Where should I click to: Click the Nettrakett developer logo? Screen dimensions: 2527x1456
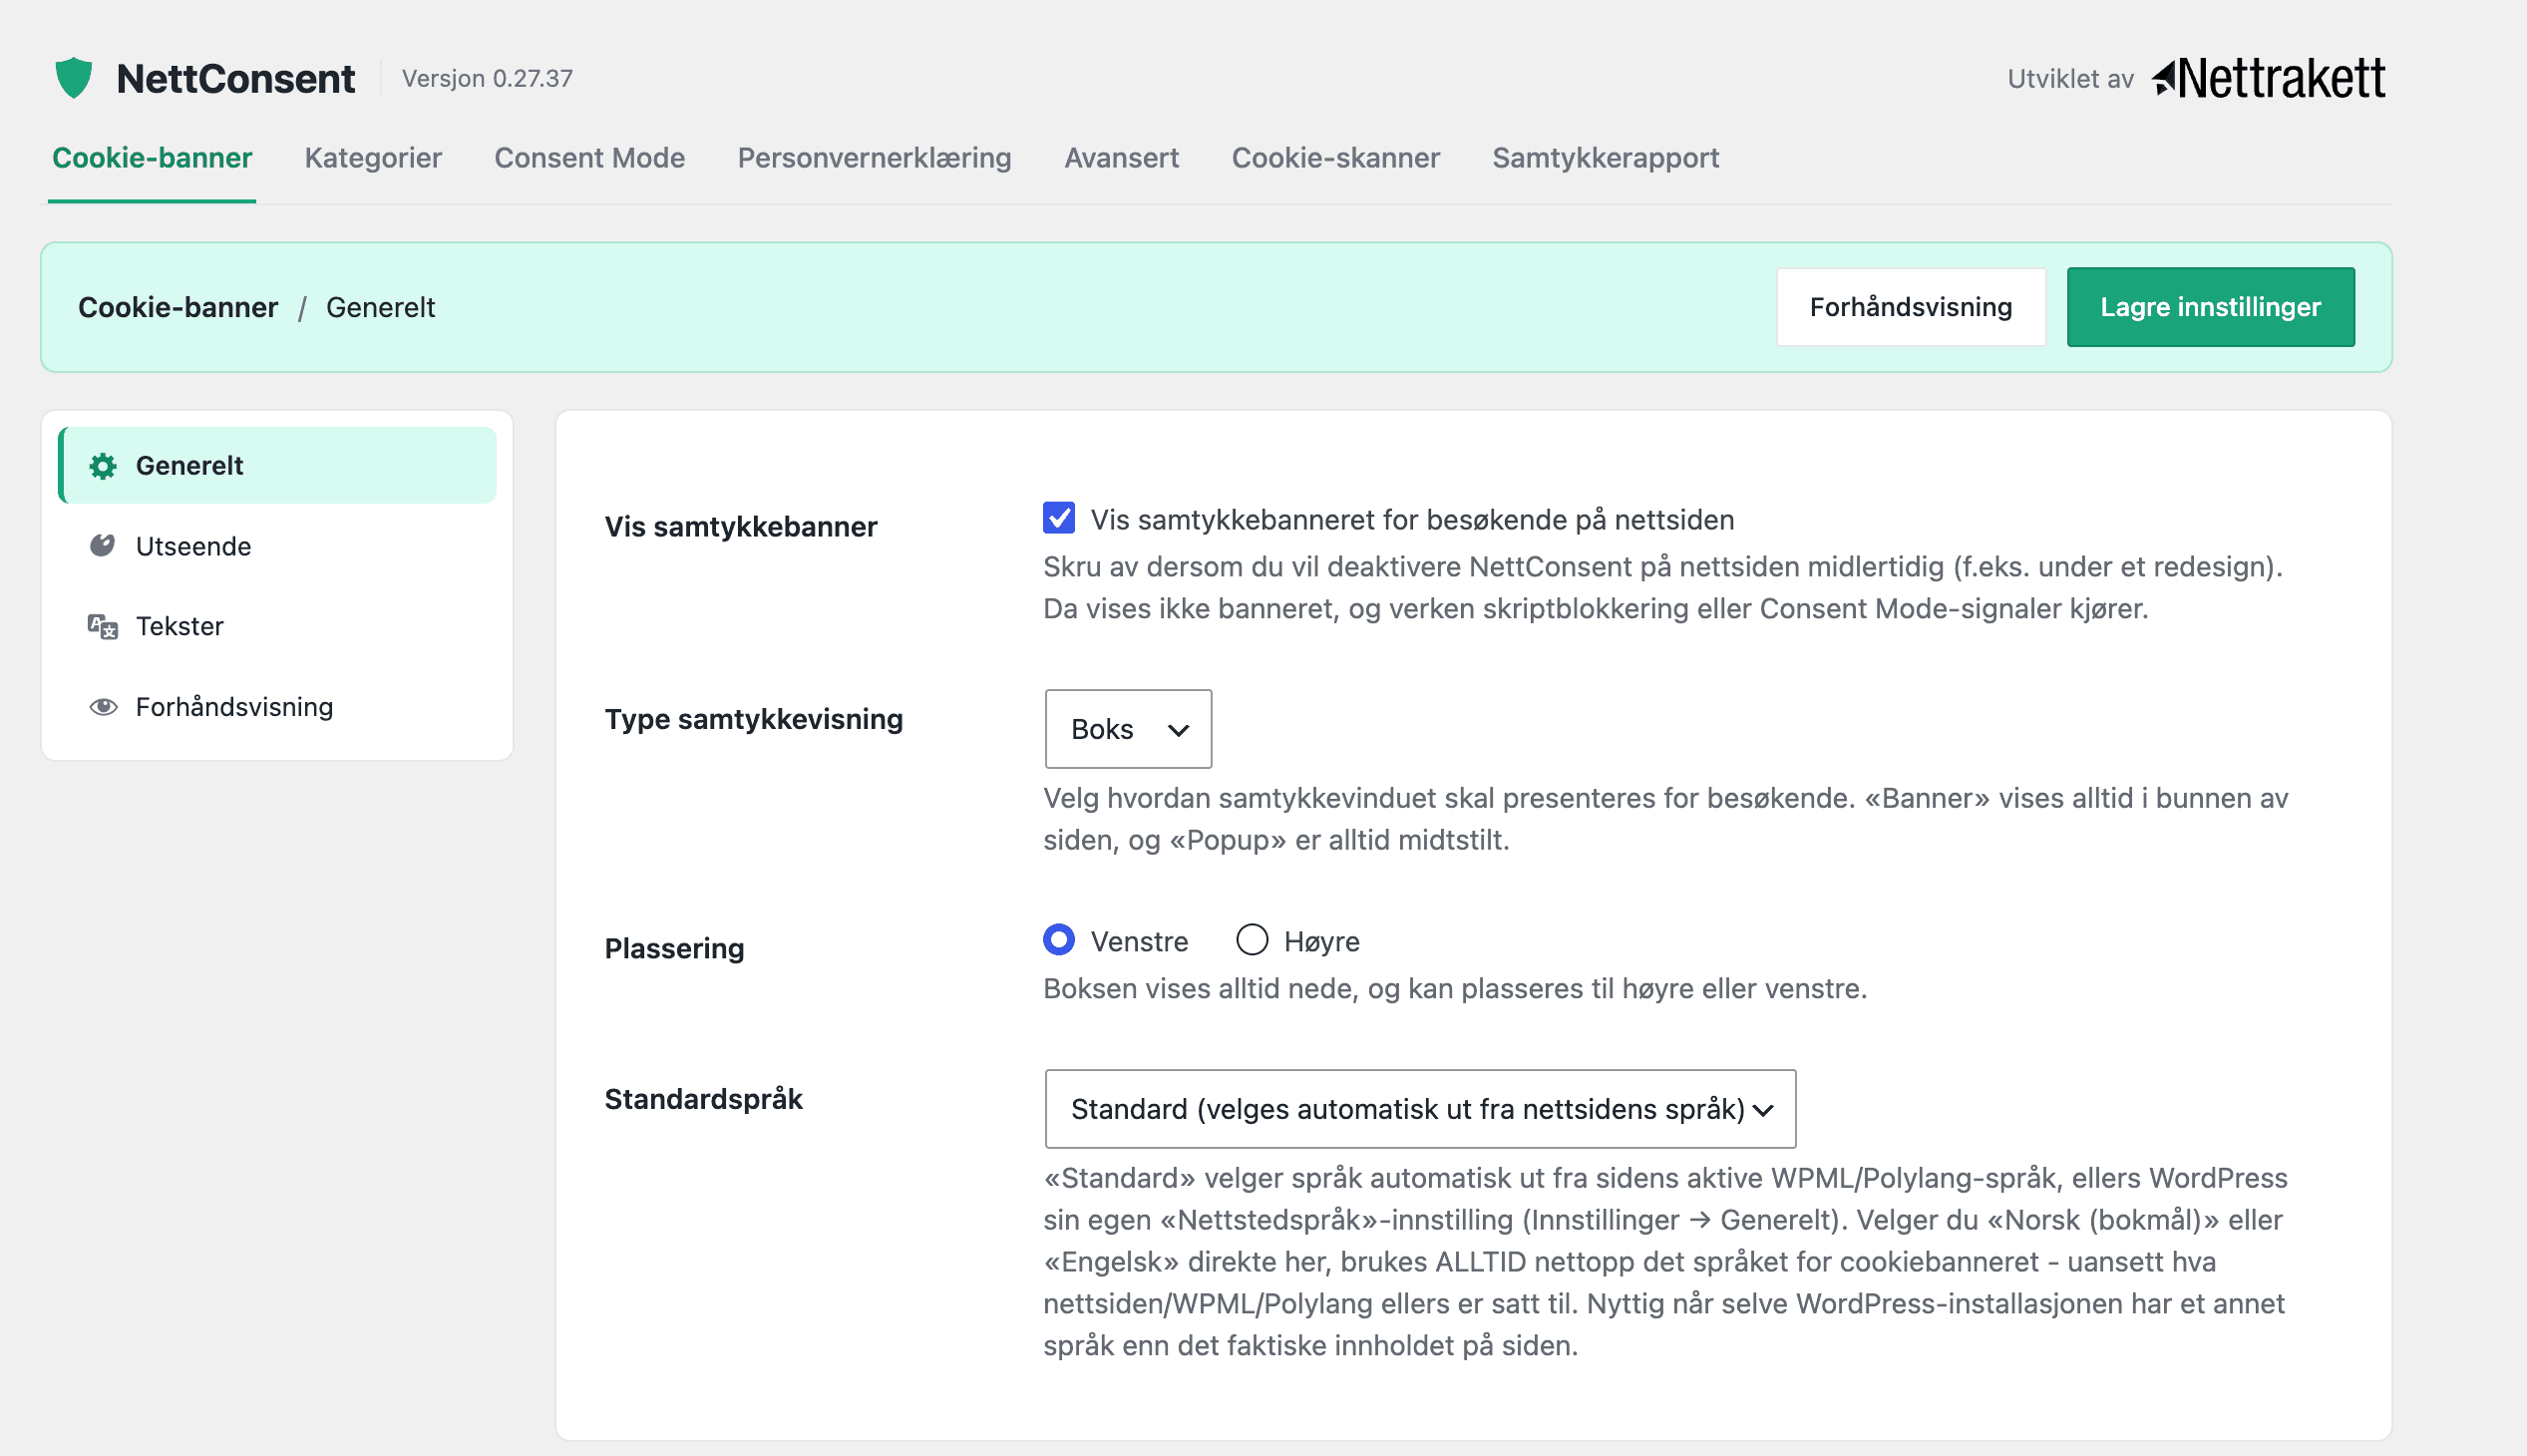click(x=2268, y=78)
